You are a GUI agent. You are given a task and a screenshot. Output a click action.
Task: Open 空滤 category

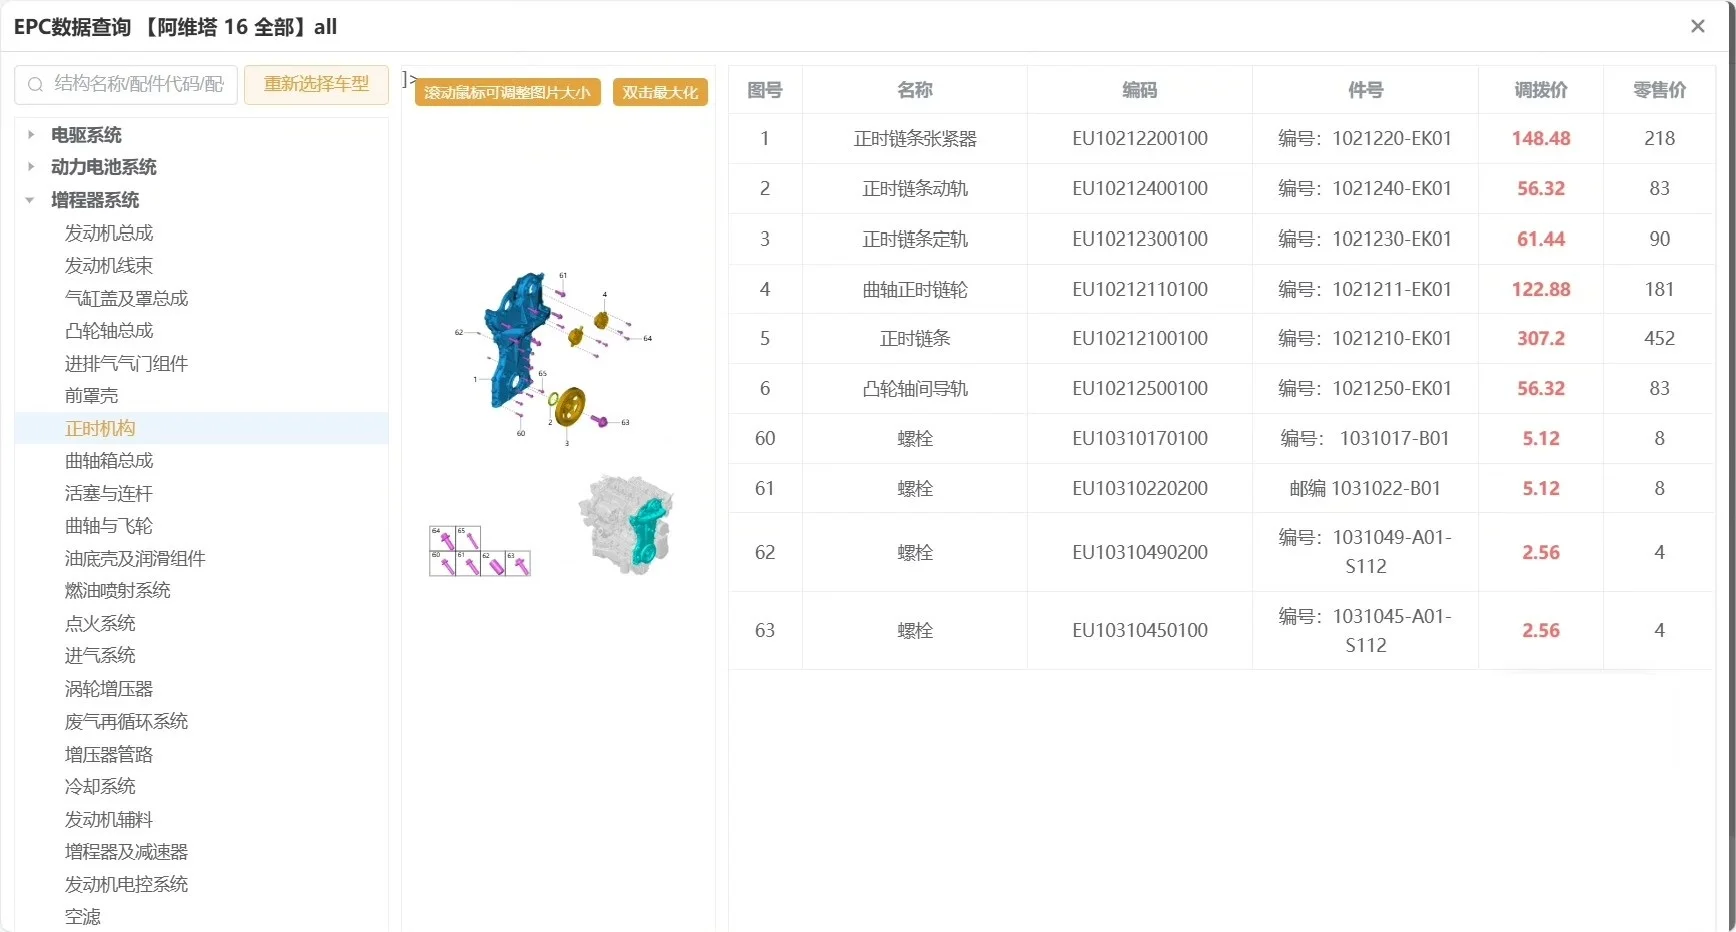tap(83, 917)
